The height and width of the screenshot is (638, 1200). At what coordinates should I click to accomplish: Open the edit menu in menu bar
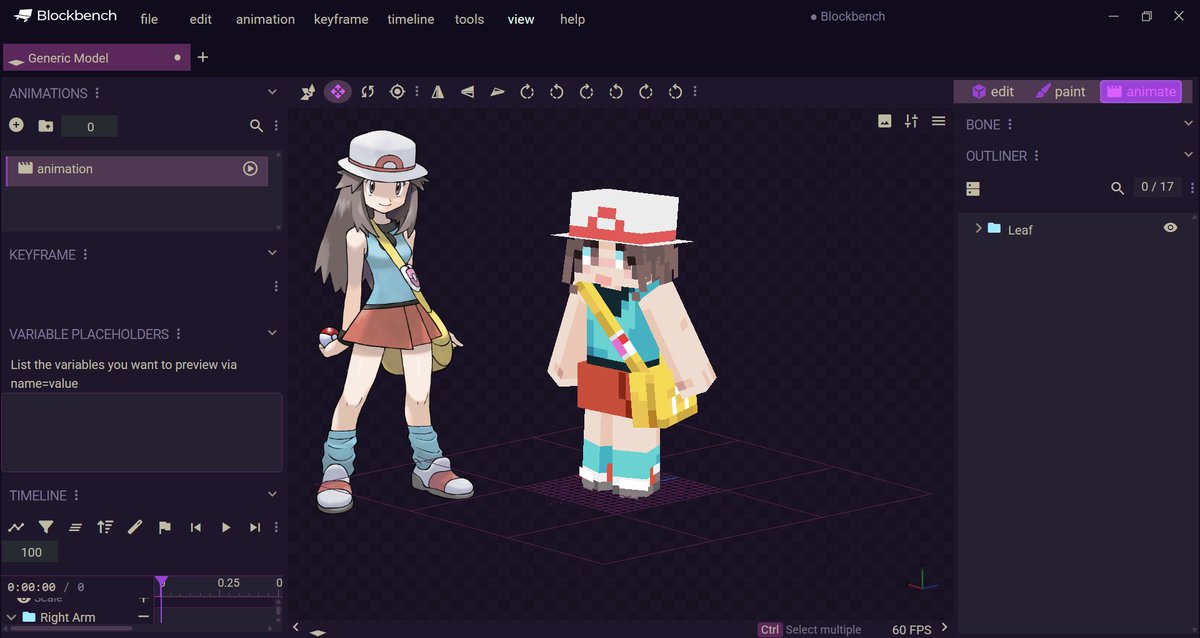200,19
